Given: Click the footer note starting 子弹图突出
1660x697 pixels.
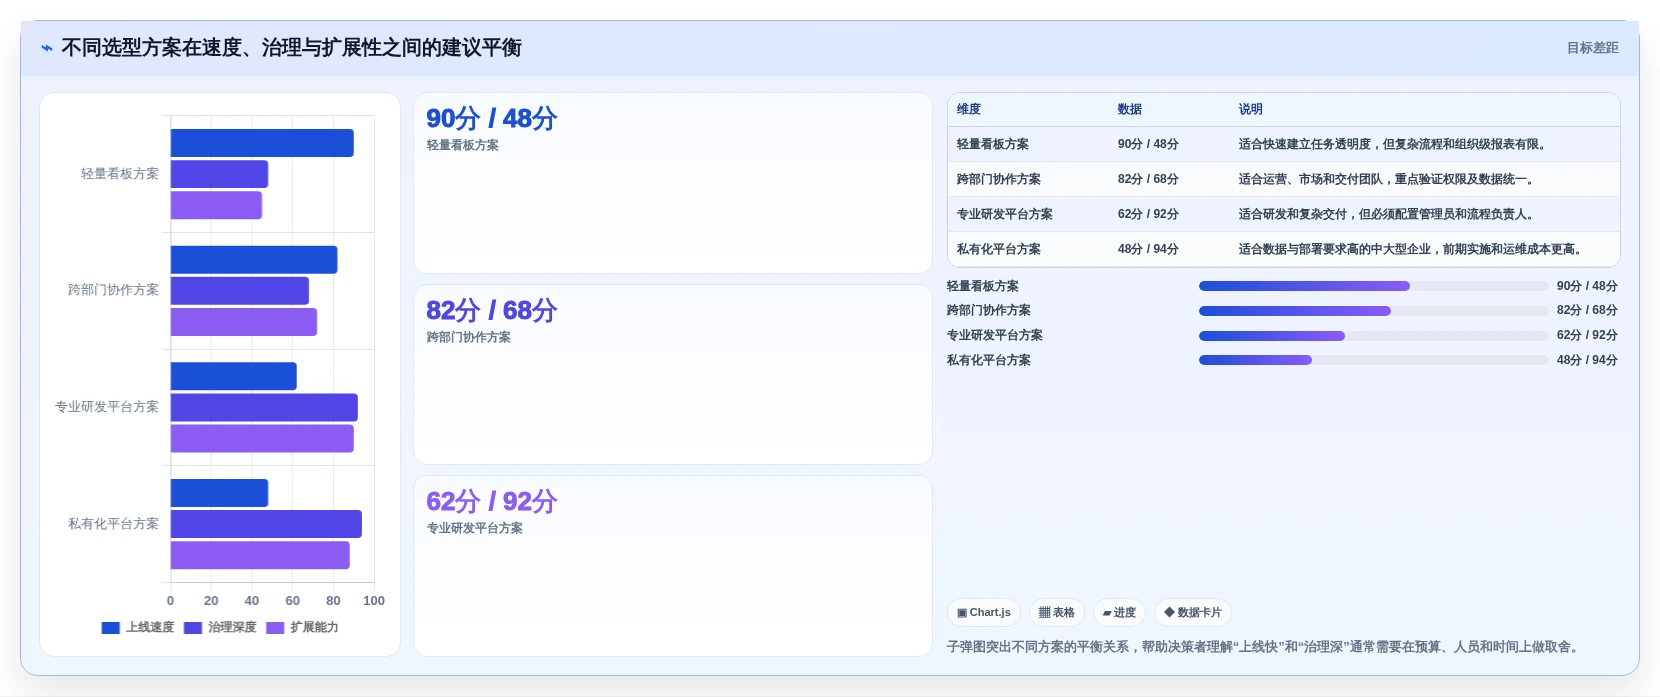Looking at the screenshot, I should tap(1266, 647).
